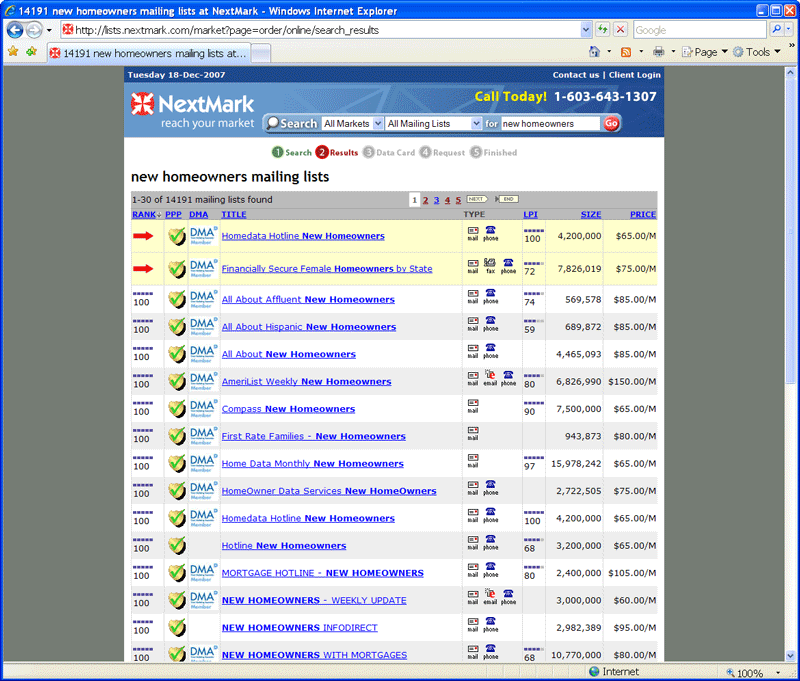Image resolution: width=800 pixels, height=681 pixels.
Task: Expand the All Mailing Lists dropdown
Action: coord(430,124)
